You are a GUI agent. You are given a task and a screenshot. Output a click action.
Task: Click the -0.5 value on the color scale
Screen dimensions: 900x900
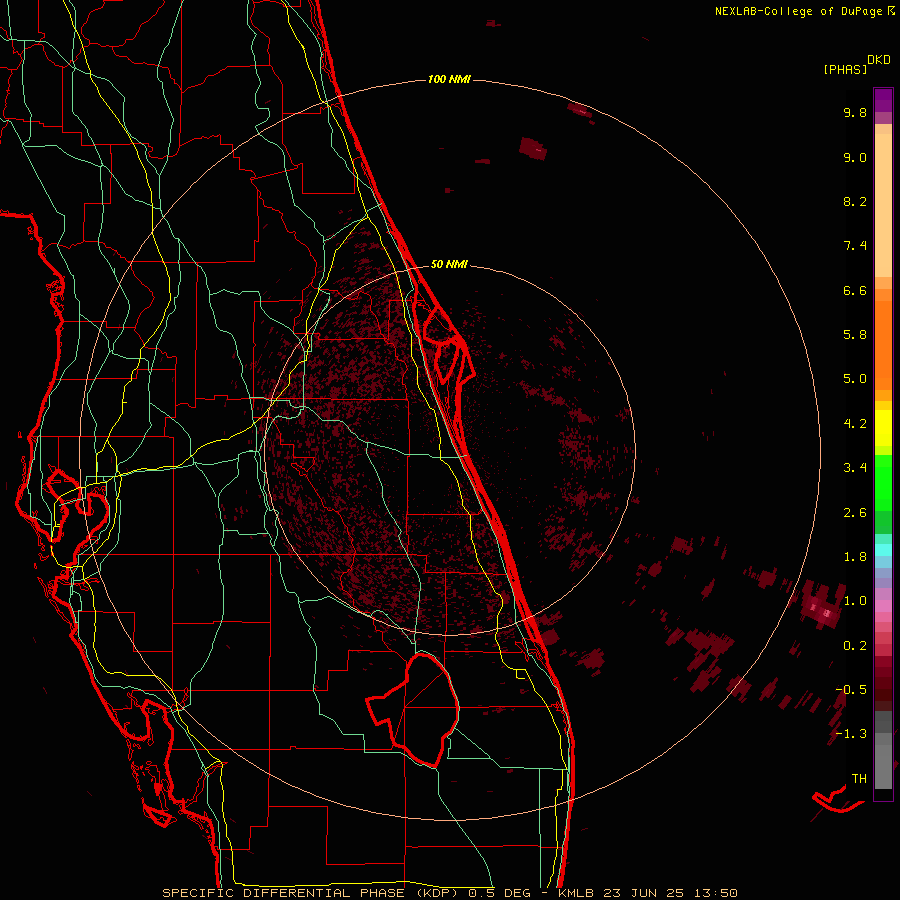coord(851,690)
